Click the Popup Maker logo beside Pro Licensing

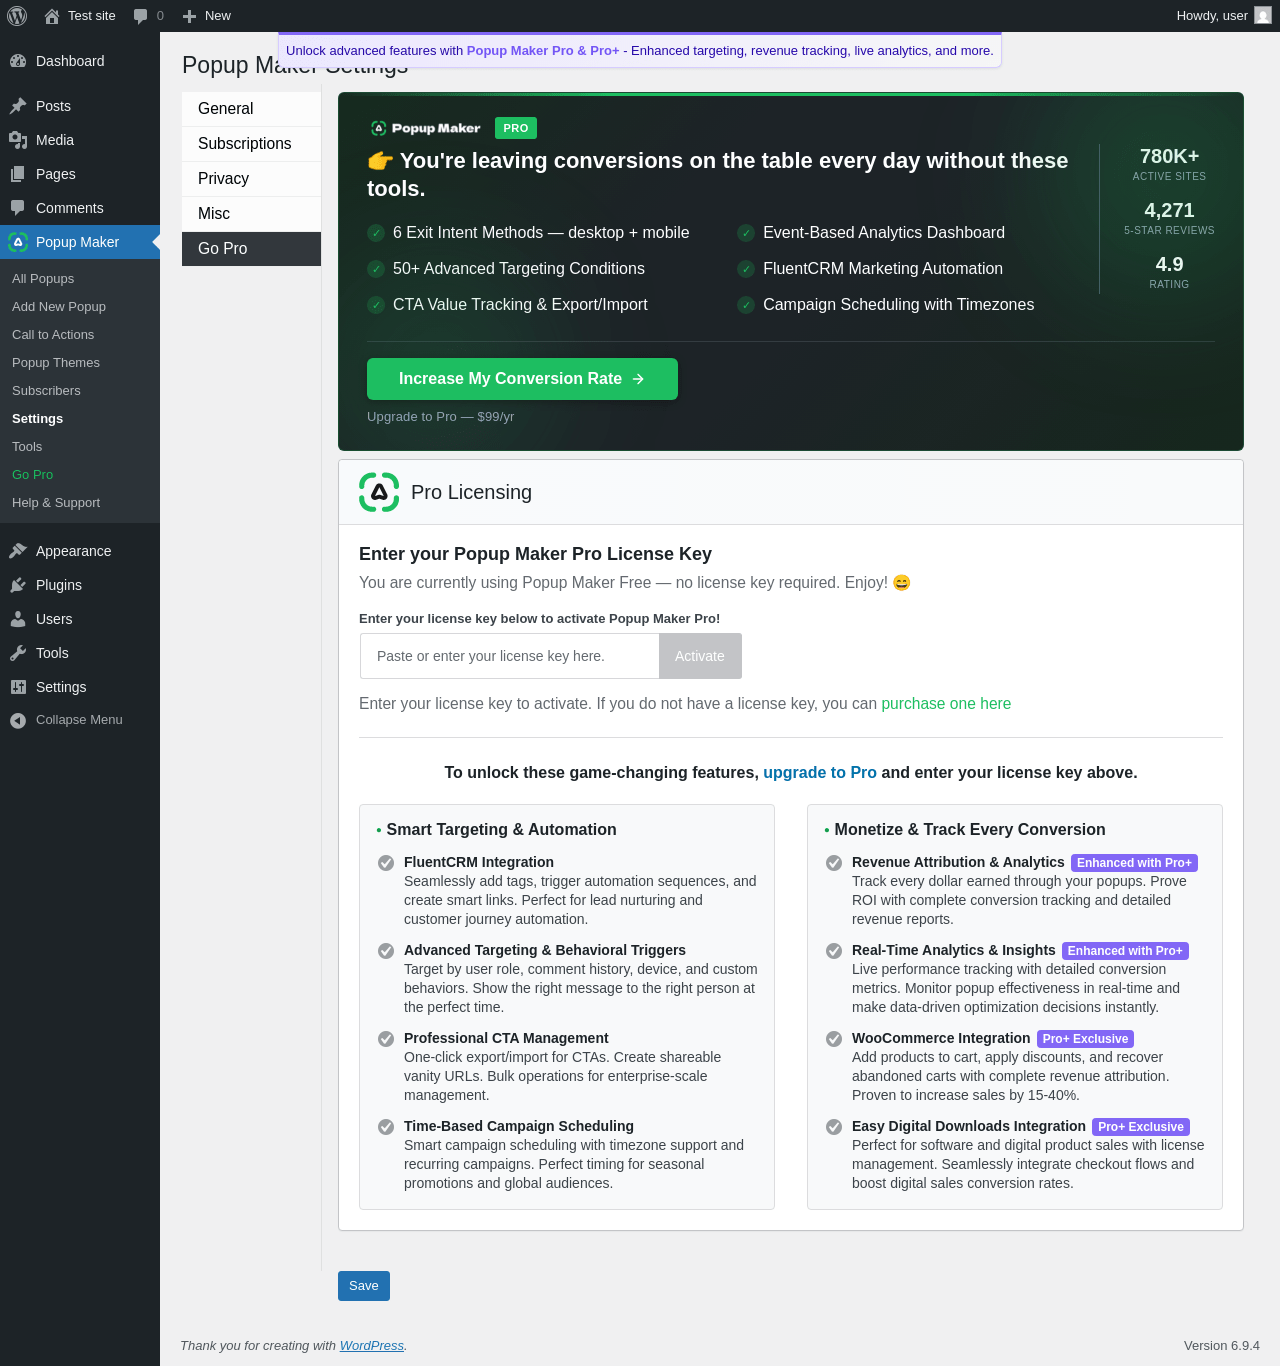click(x=379, y=492)
